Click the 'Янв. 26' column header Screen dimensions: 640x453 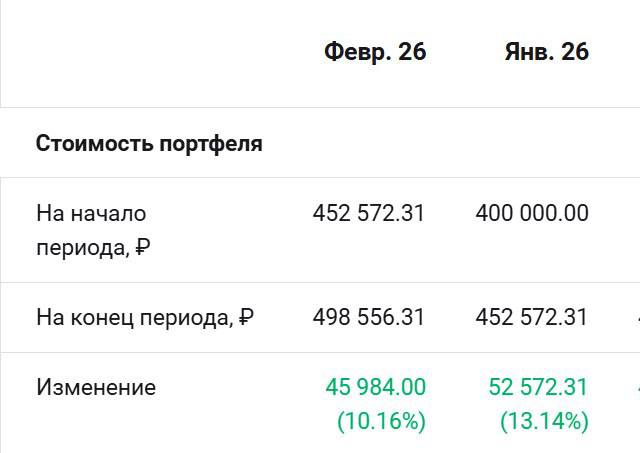546,52
